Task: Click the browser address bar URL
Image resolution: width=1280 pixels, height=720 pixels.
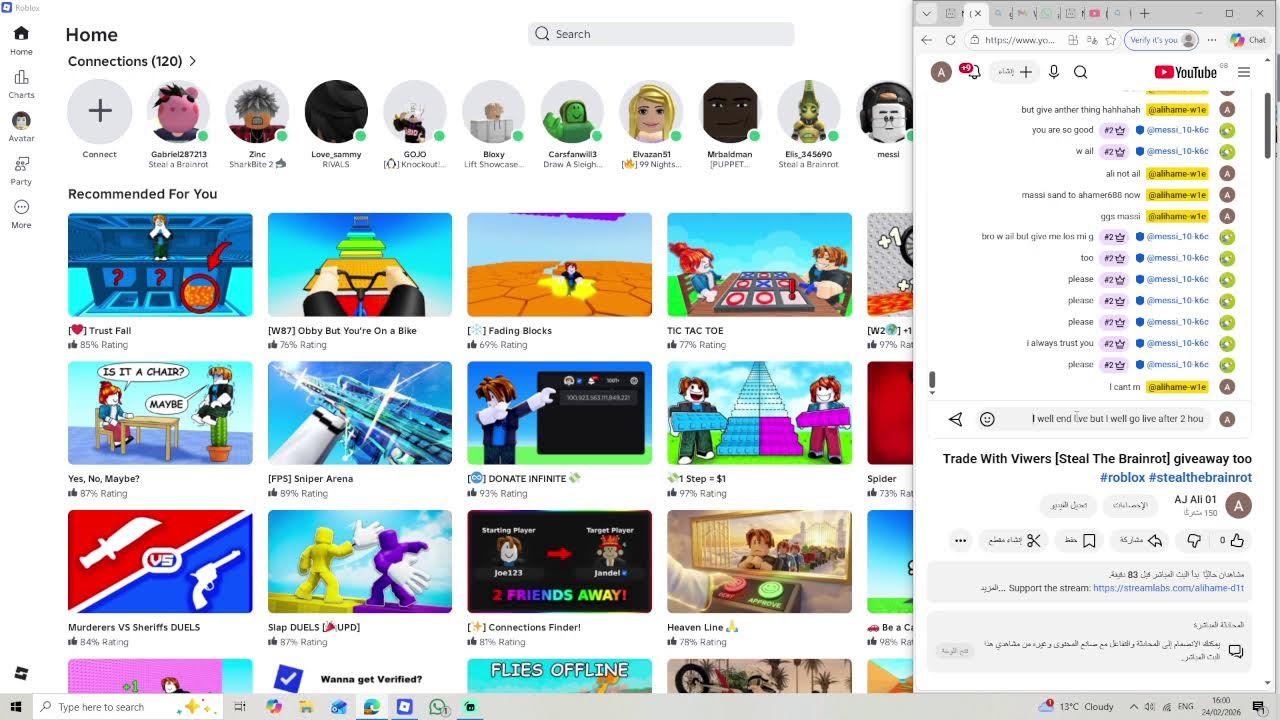Action: click(1019, 40)
